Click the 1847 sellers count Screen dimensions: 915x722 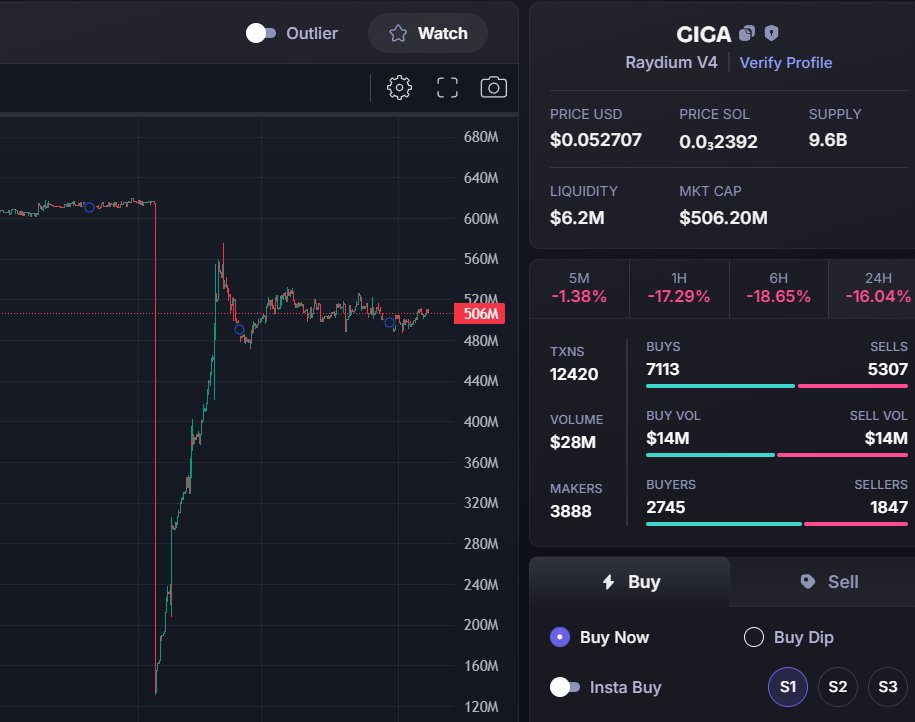tap(889, 507)
